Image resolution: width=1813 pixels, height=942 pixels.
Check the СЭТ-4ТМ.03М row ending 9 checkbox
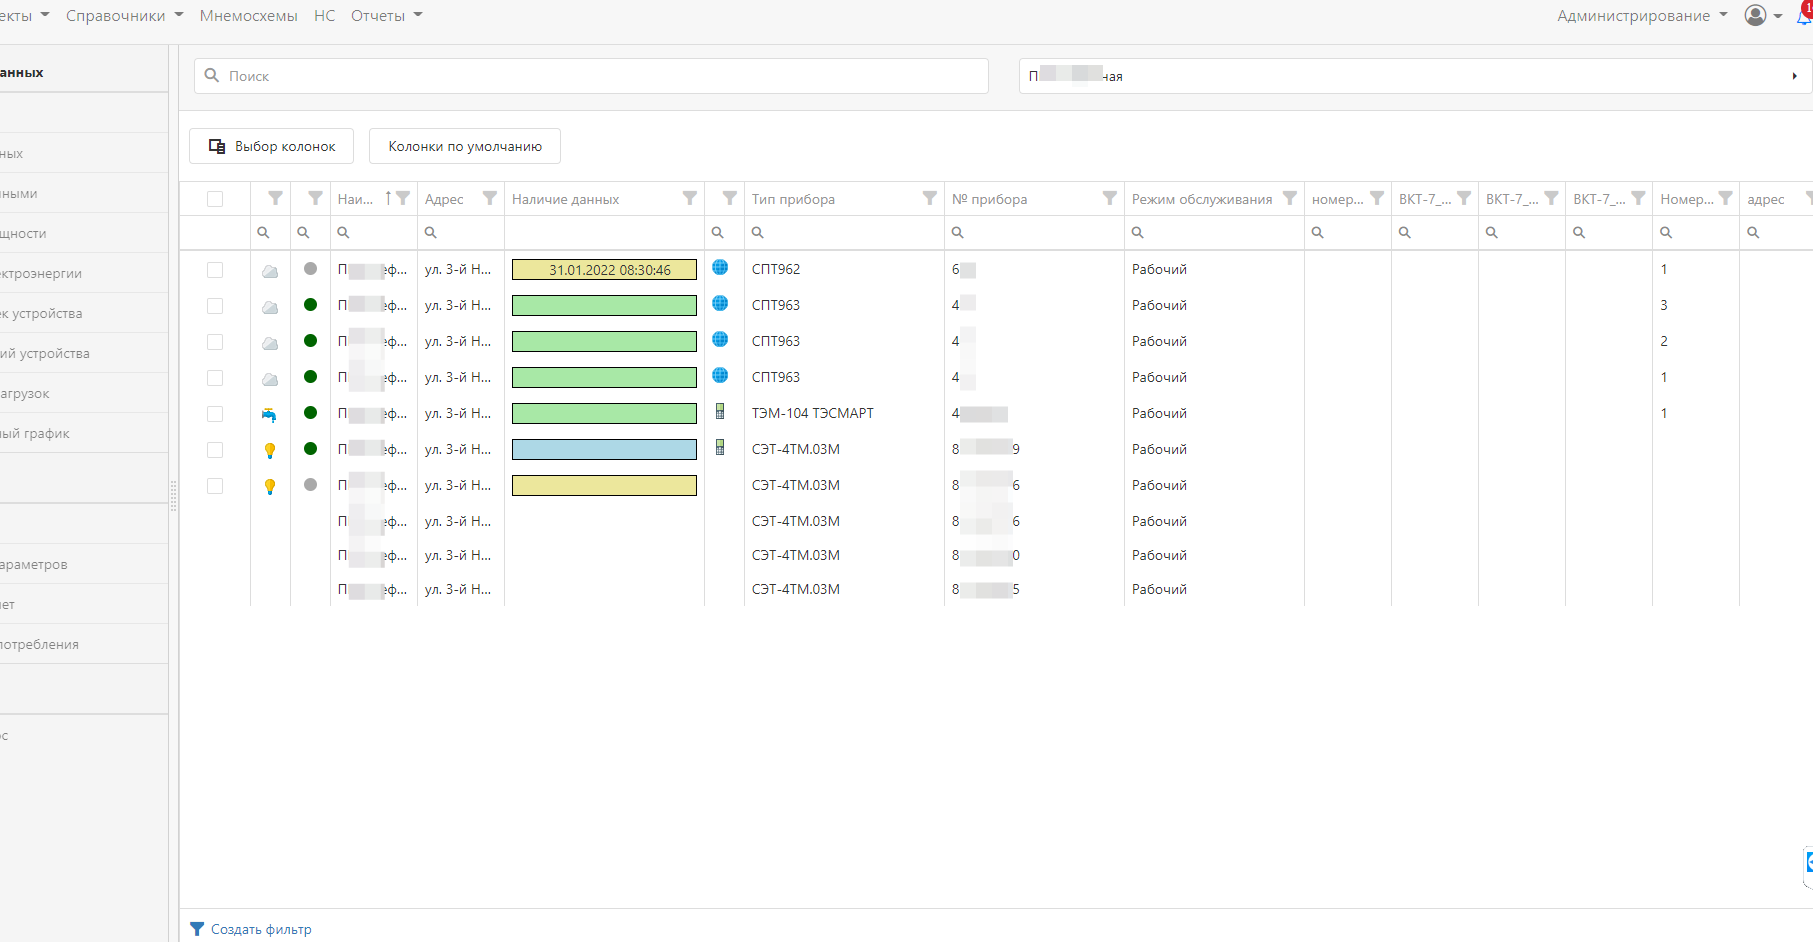215,450
